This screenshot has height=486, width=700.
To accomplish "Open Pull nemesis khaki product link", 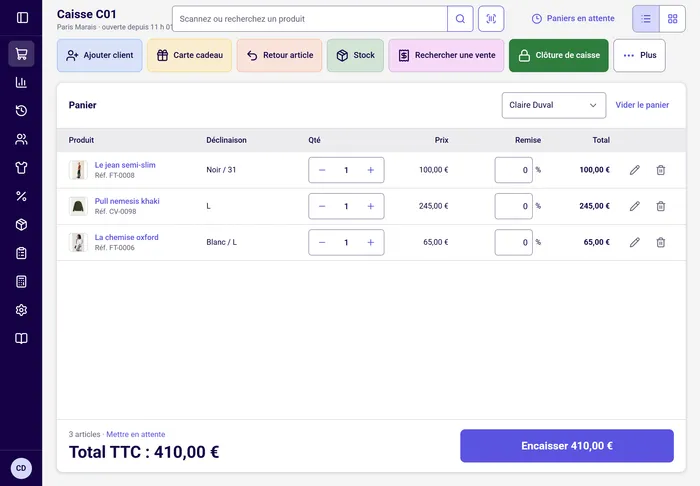I will [x=127, y=201].
